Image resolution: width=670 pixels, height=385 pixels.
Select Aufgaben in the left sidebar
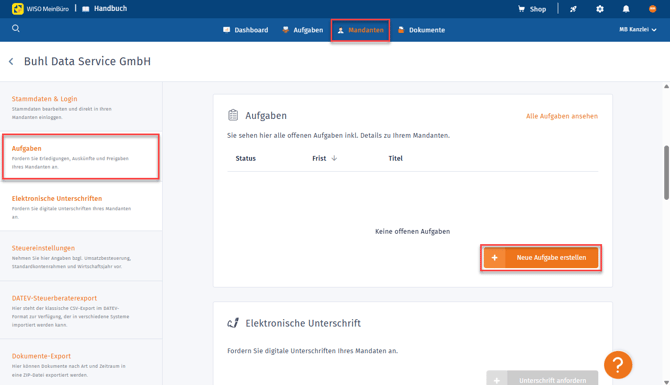[81, 157]
